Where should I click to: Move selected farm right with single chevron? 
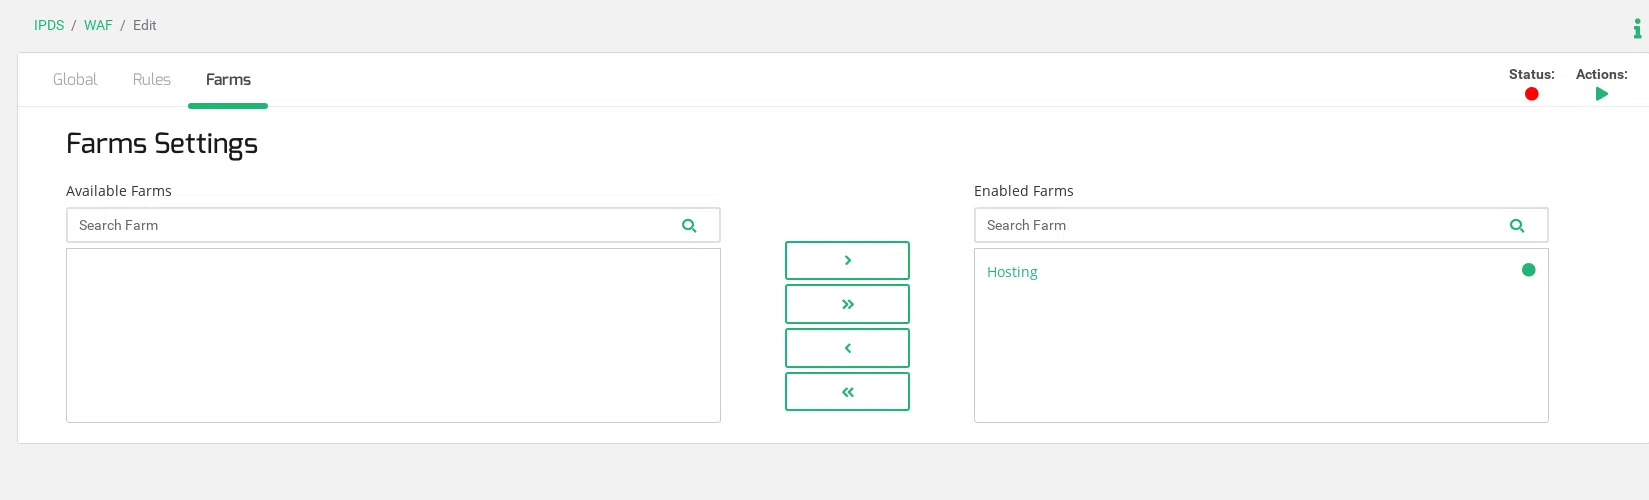tap(847, 260)
